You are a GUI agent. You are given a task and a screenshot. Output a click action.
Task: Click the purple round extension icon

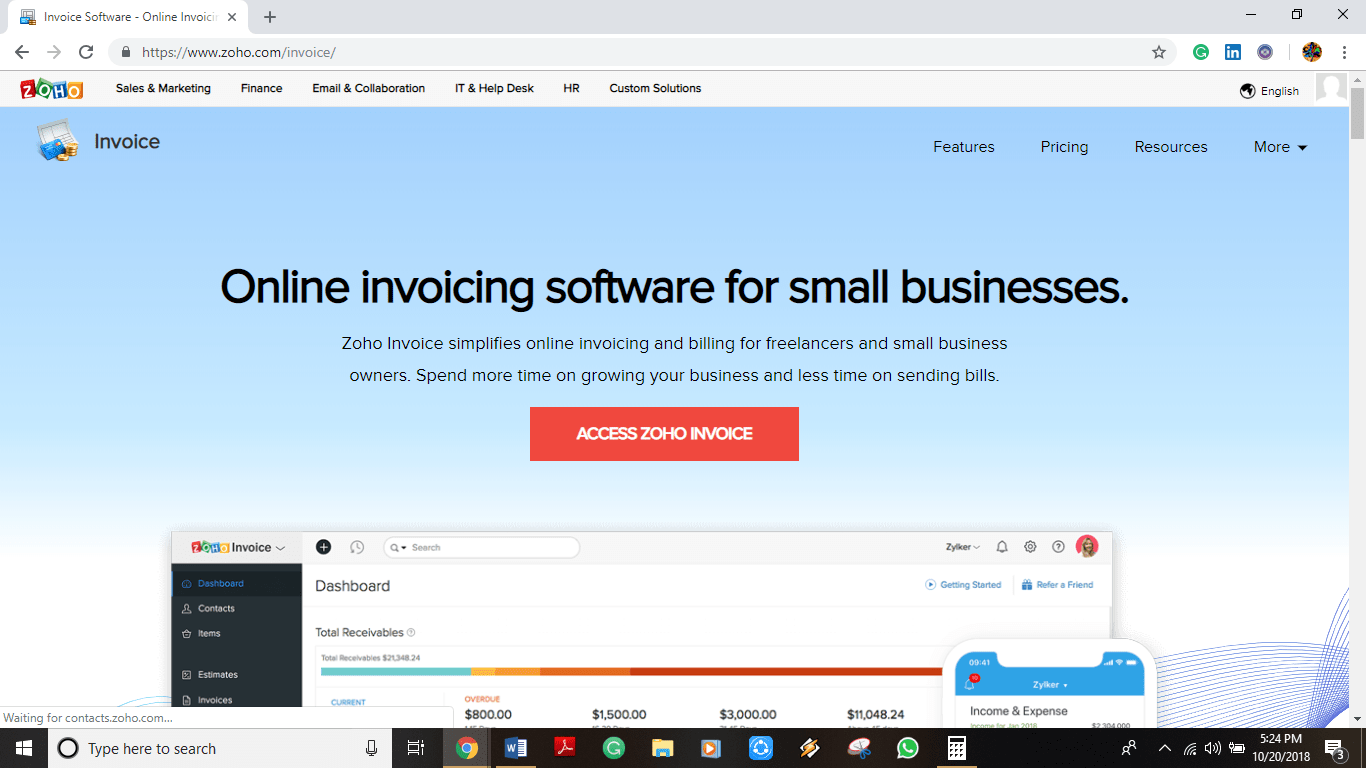1265,52
